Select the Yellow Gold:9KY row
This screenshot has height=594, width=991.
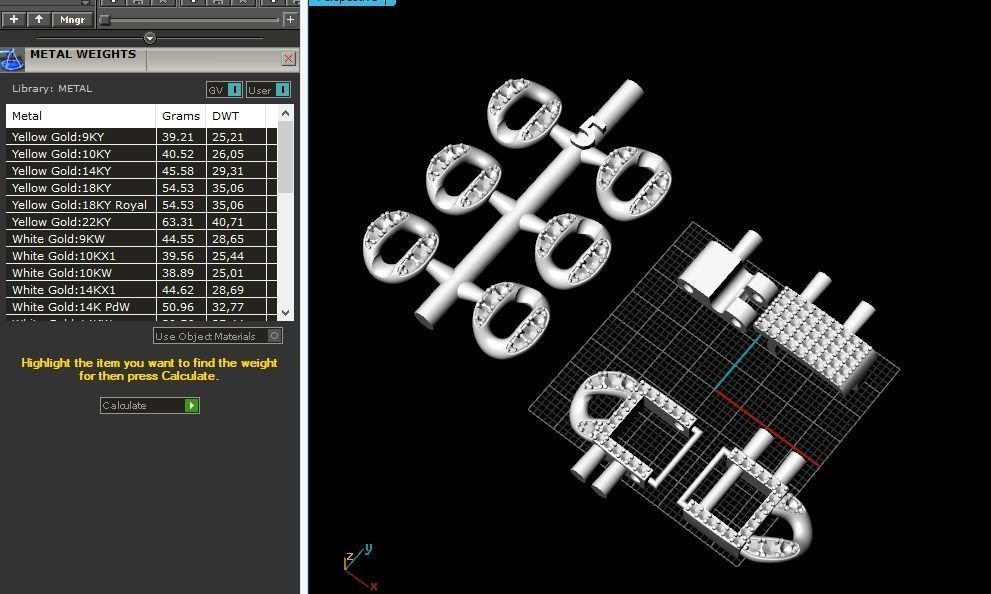point(142,136)
